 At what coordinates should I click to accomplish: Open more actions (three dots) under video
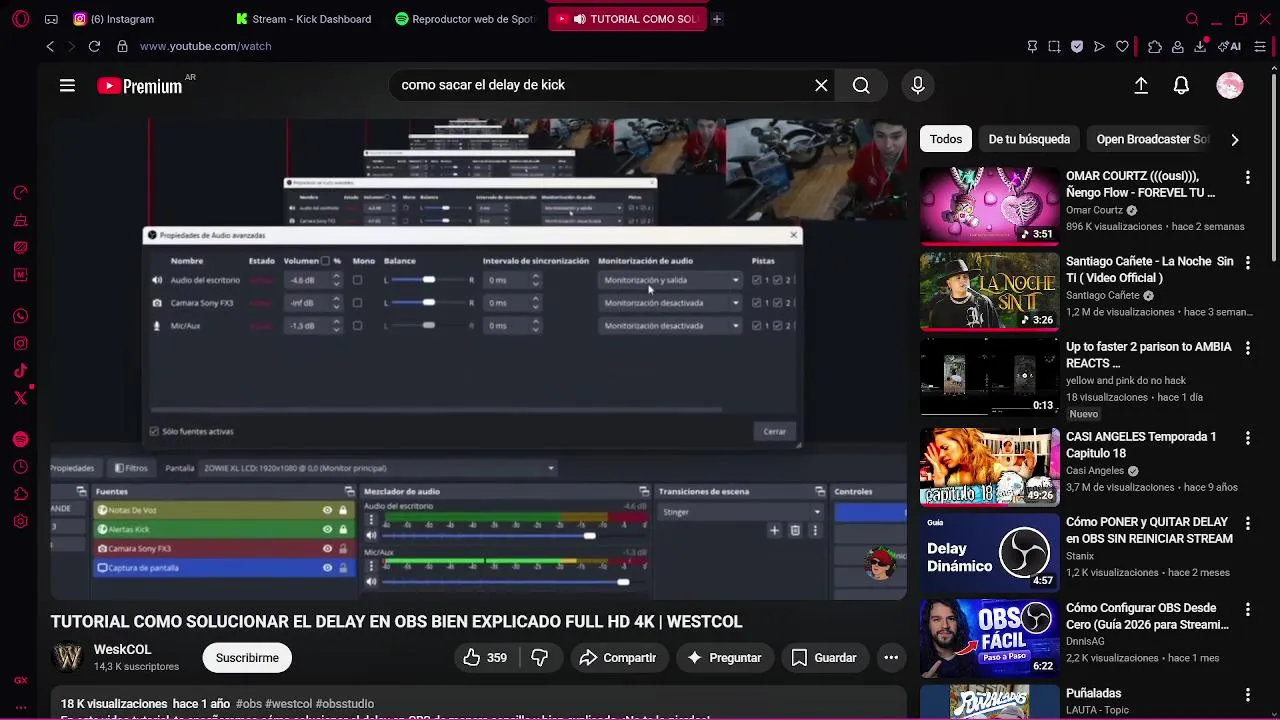891,657
